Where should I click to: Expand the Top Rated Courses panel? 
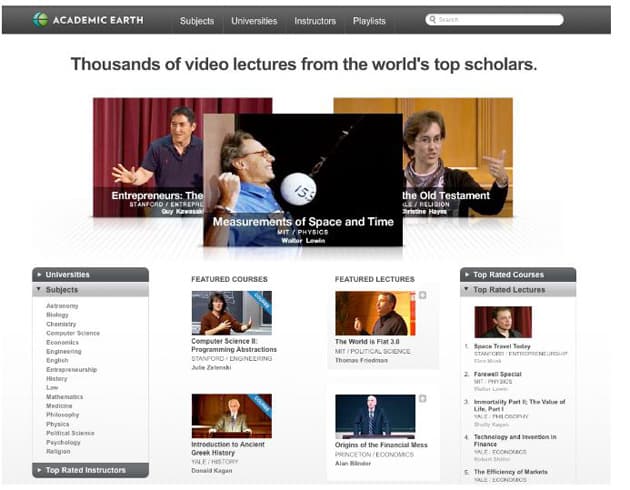pos(517,274)
